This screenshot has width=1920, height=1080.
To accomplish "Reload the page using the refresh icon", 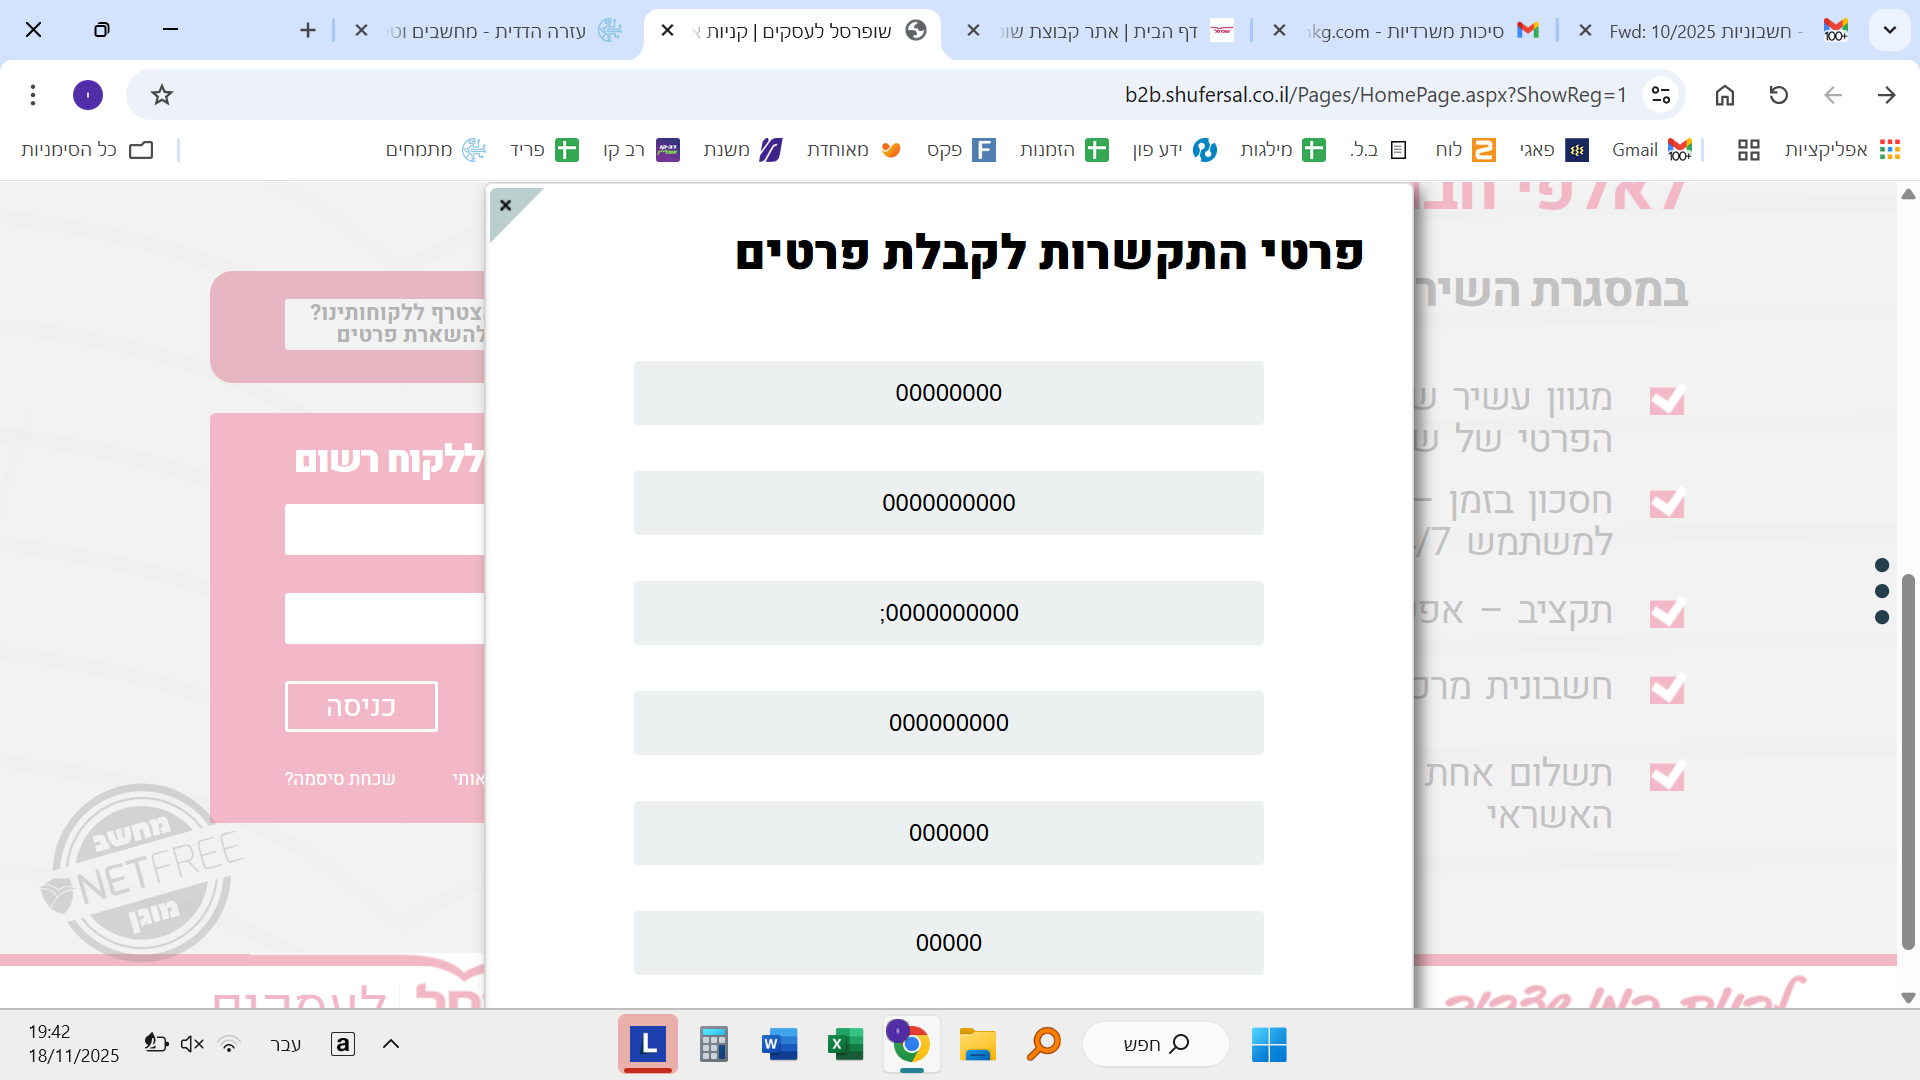I will click(1778, 95).
